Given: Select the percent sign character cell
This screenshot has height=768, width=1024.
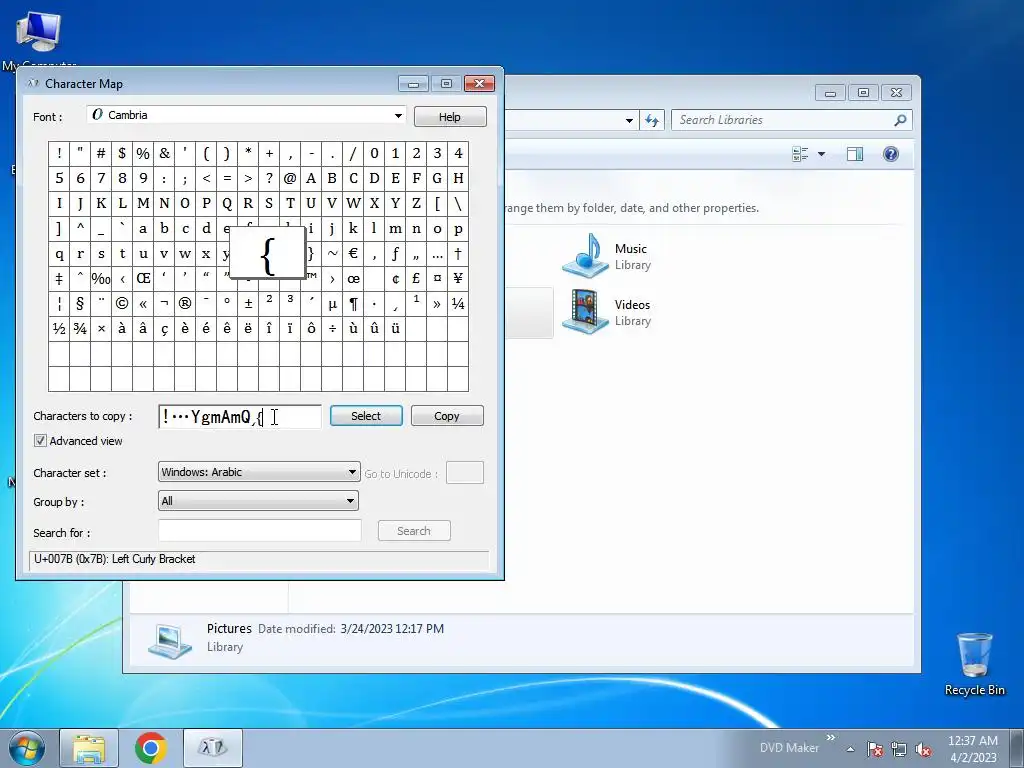Looking at the screenshot, I should (143, 153).
